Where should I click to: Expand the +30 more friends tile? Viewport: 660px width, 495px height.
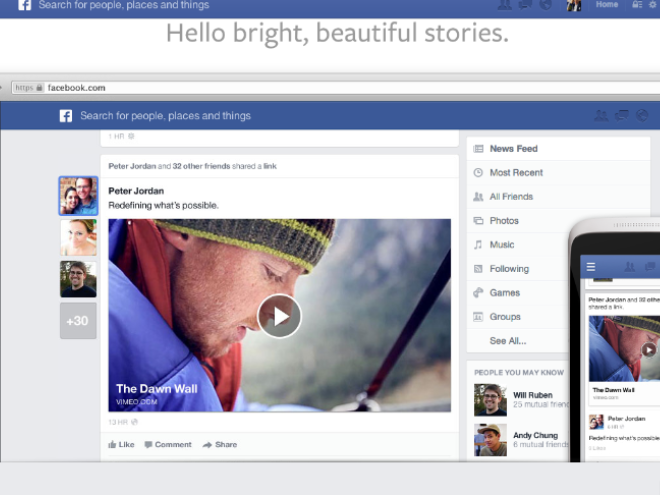78,321
